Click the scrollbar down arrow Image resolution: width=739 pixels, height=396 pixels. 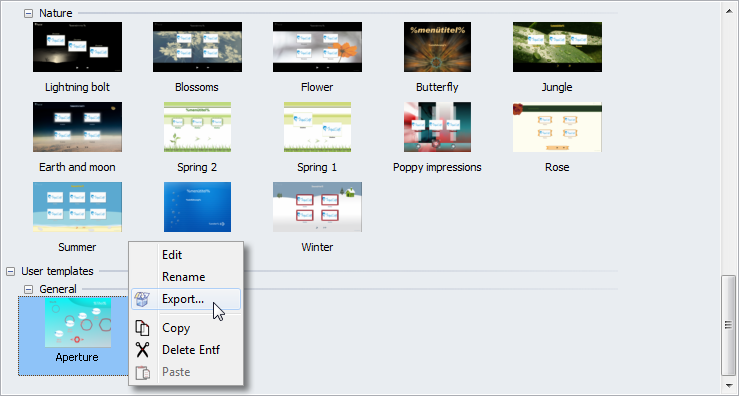(x=729, y=385)
